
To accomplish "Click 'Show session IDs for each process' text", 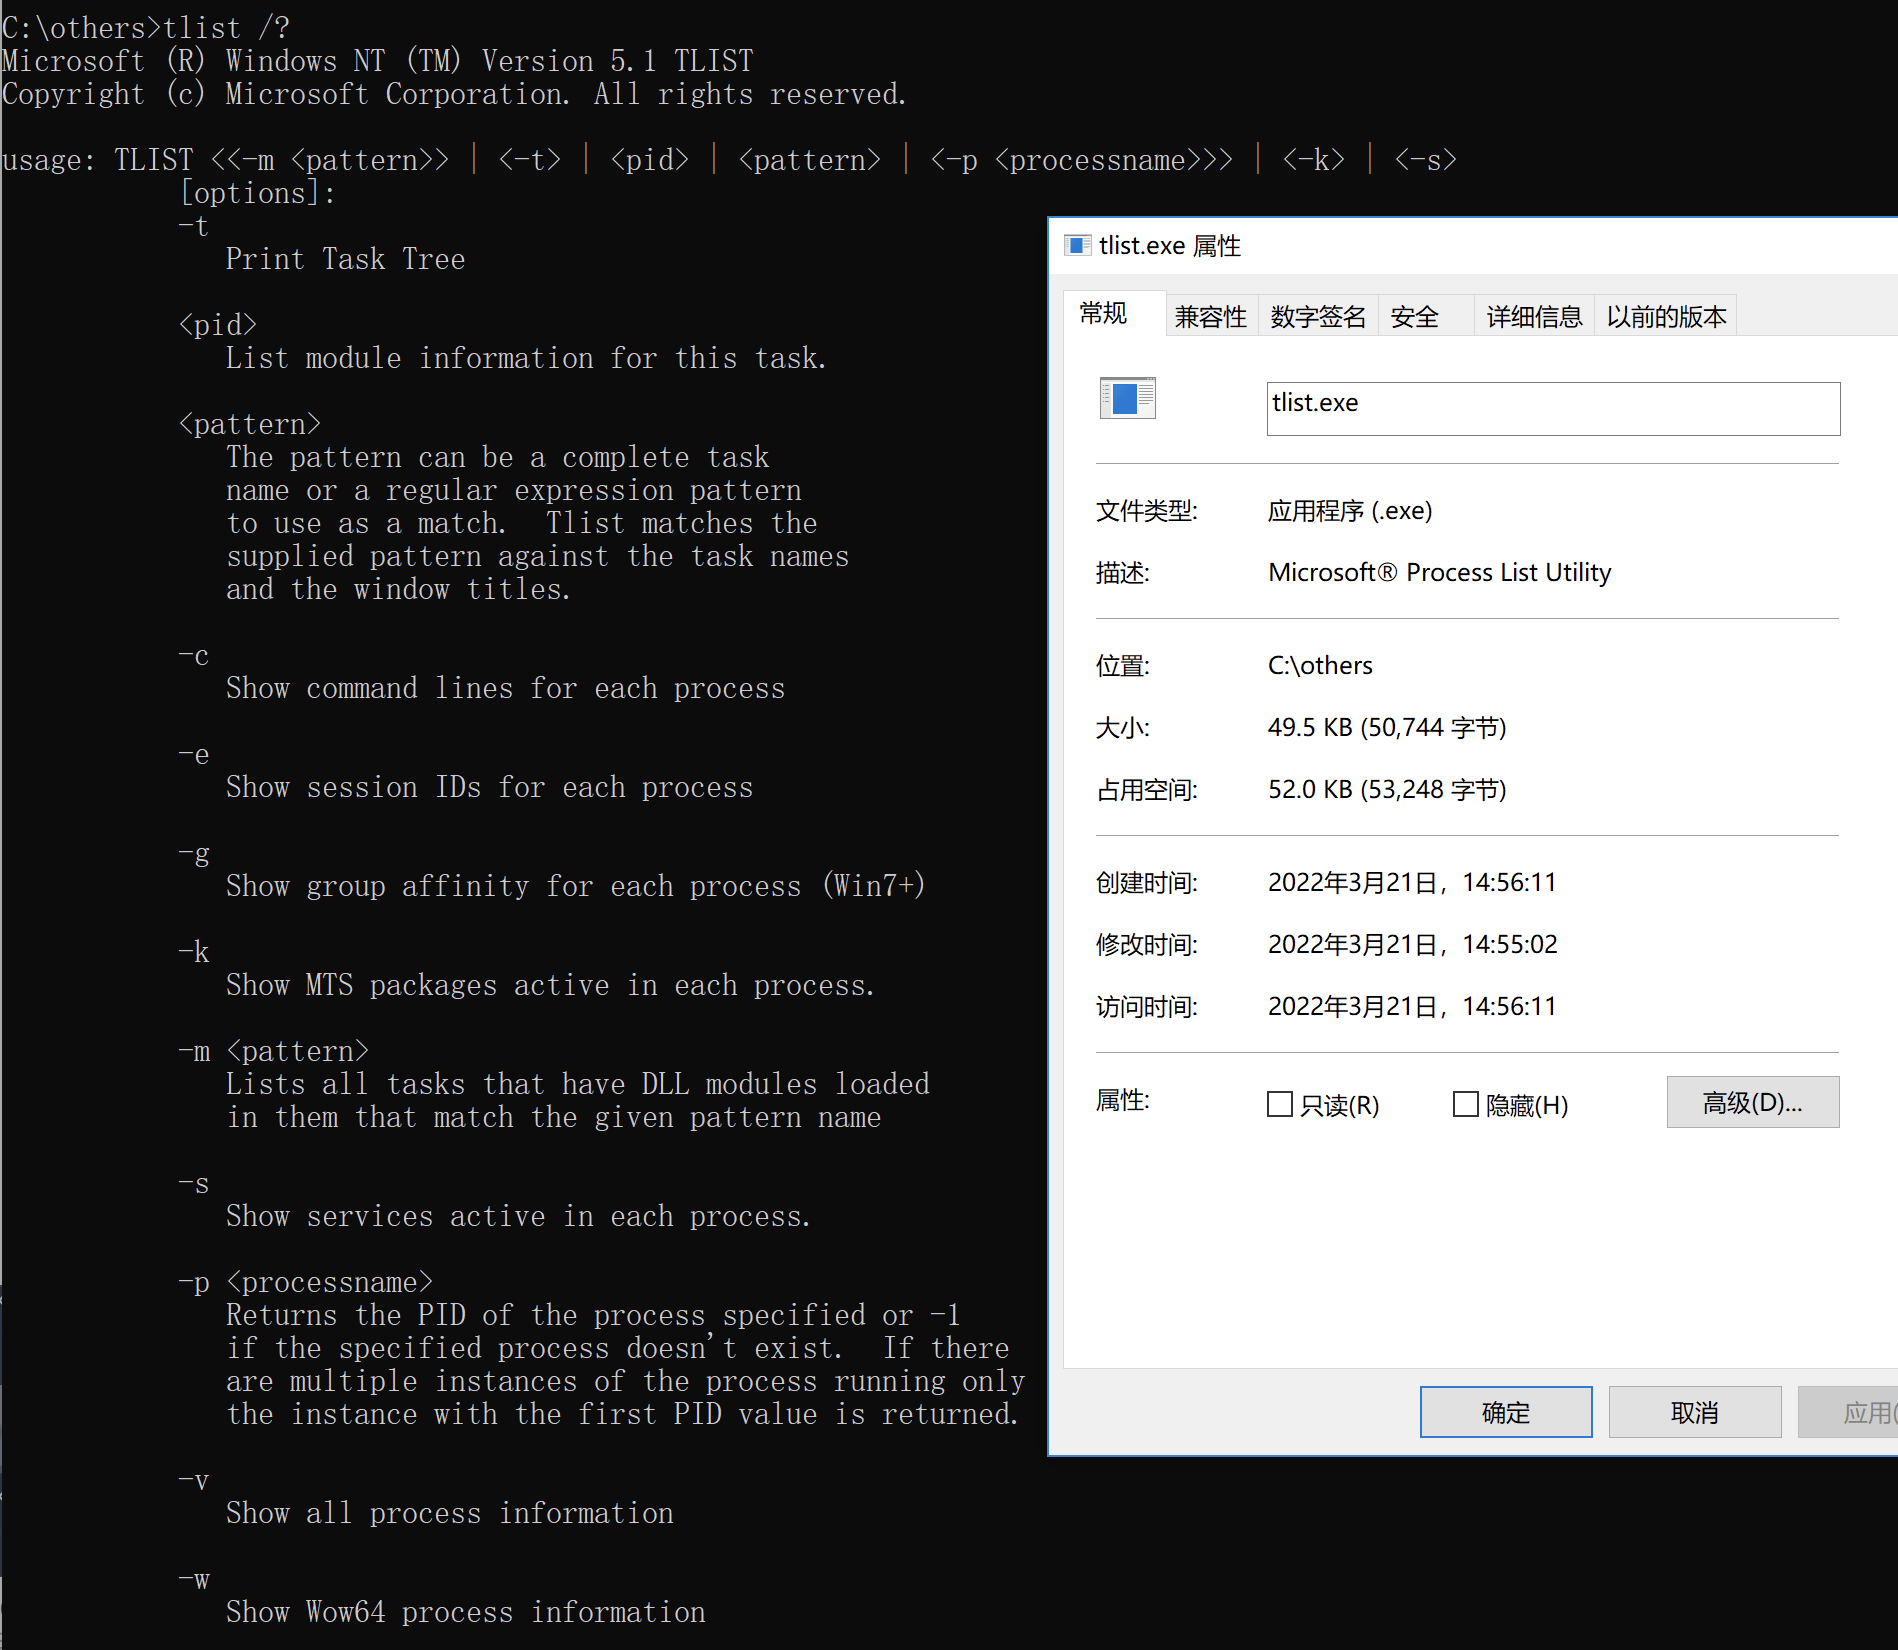I will 489,788.
